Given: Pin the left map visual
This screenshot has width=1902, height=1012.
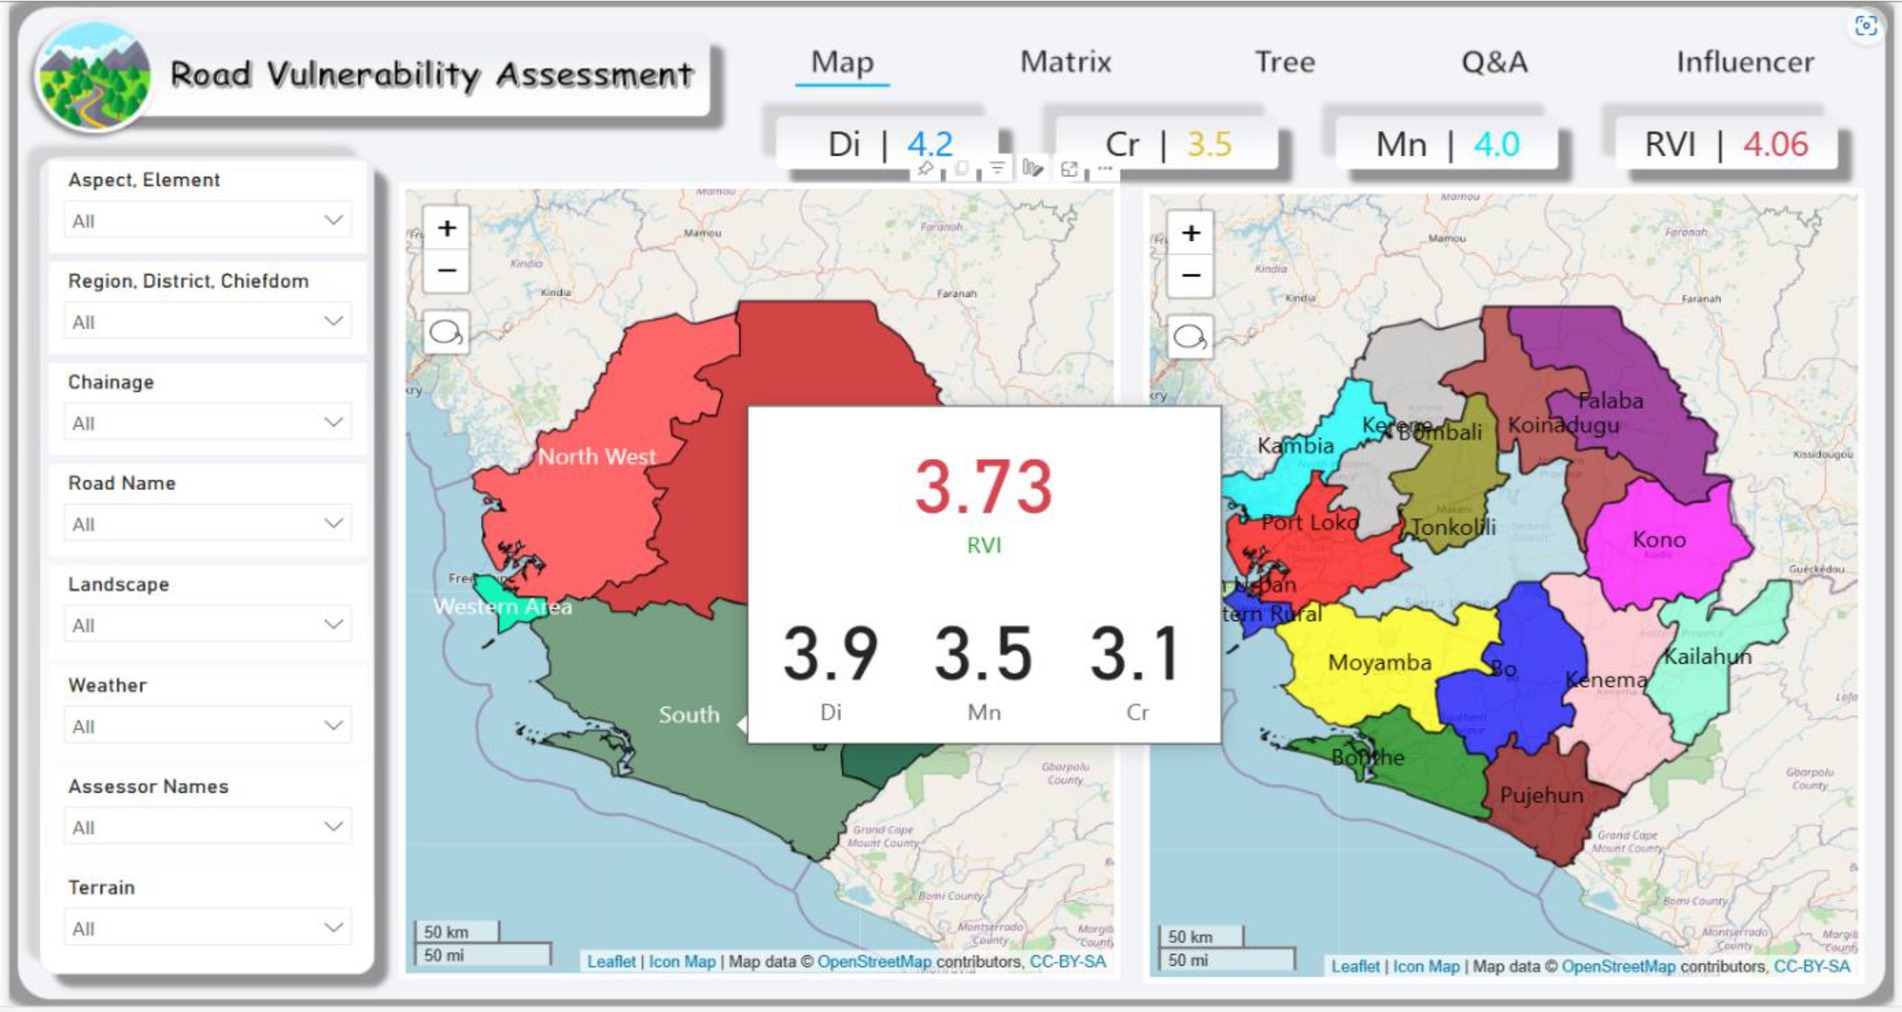Looking at the screenshot, I should click(x=926, y=169).
